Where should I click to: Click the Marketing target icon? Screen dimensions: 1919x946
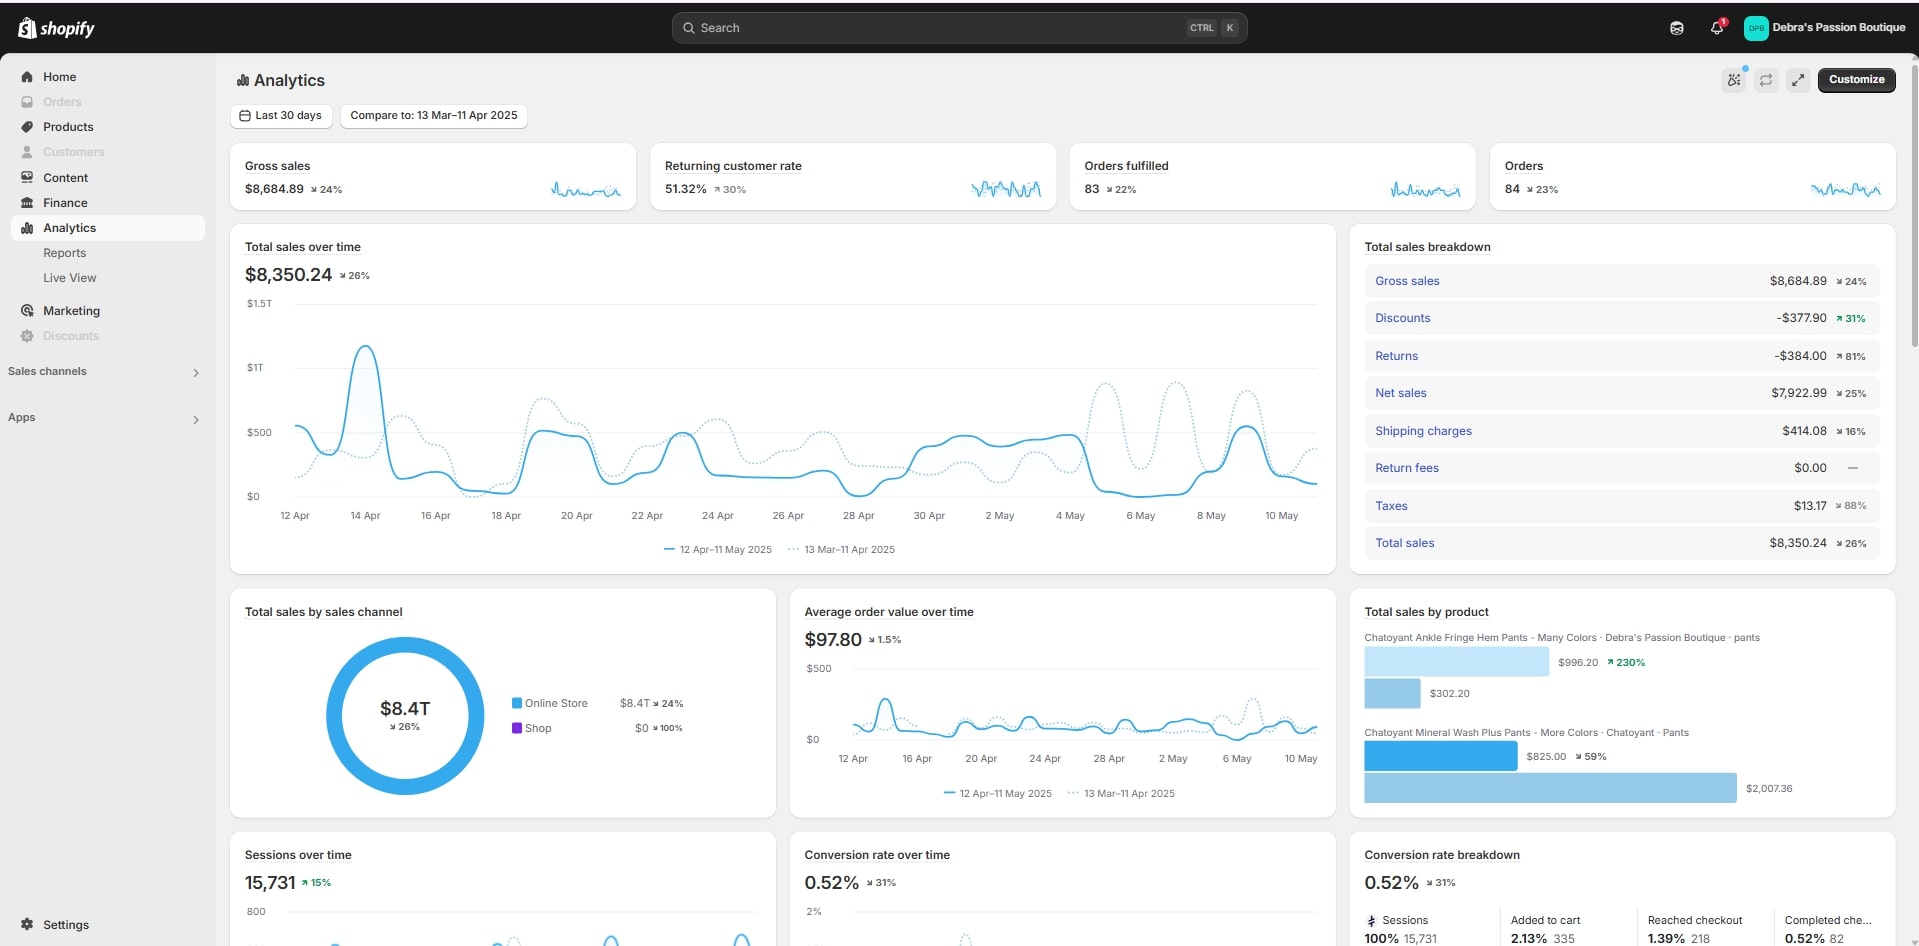point(27,311)
